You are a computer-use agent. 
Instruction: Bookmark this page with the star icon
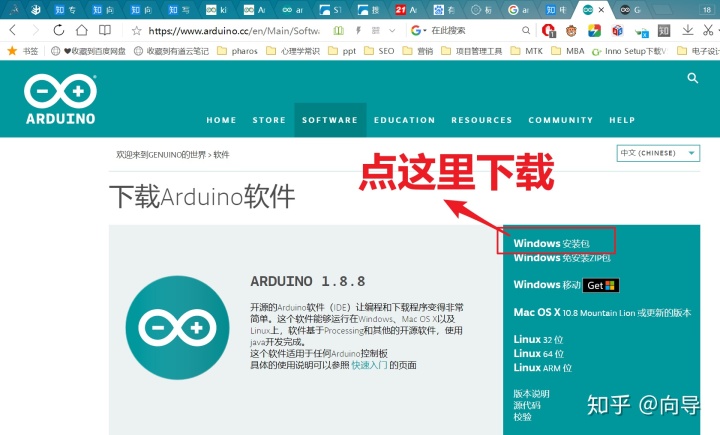[x=136, y=31]
